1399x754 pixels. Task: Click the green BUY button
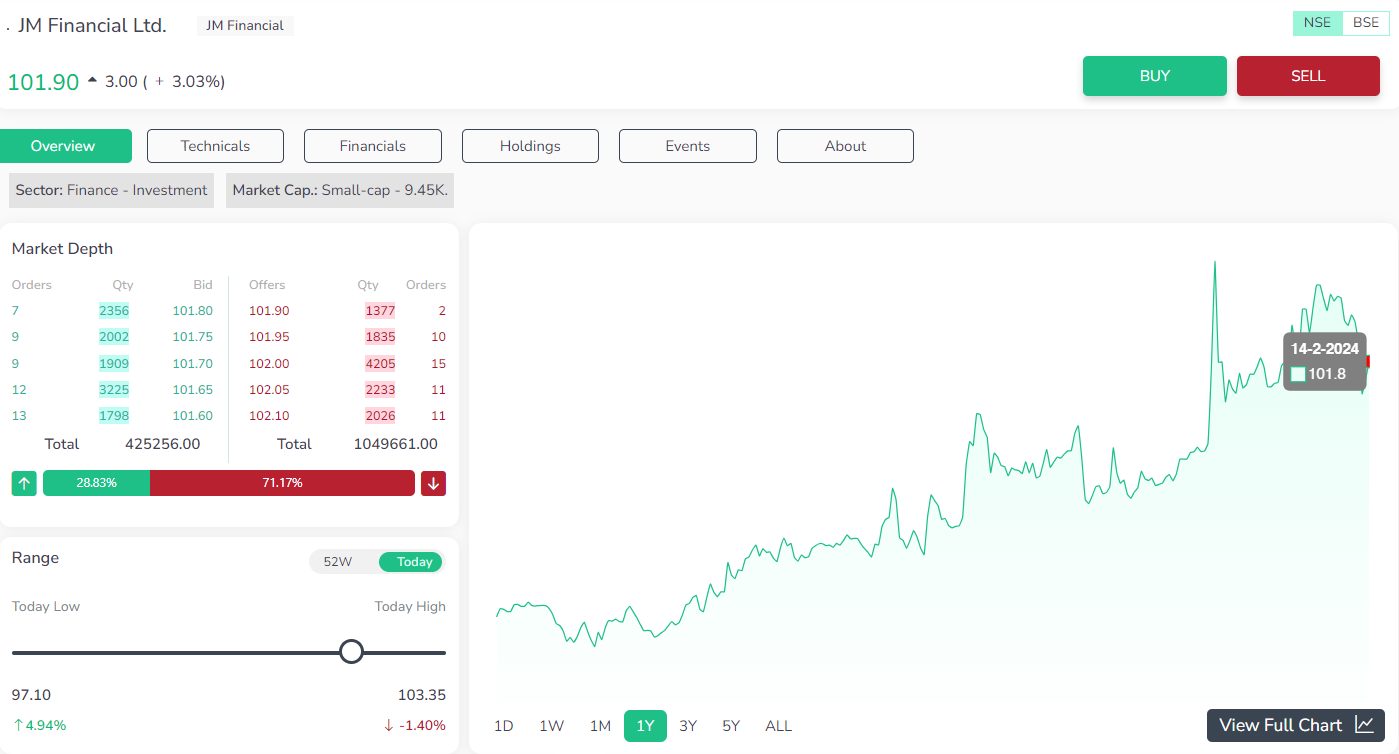click(x=1155, y=76)
